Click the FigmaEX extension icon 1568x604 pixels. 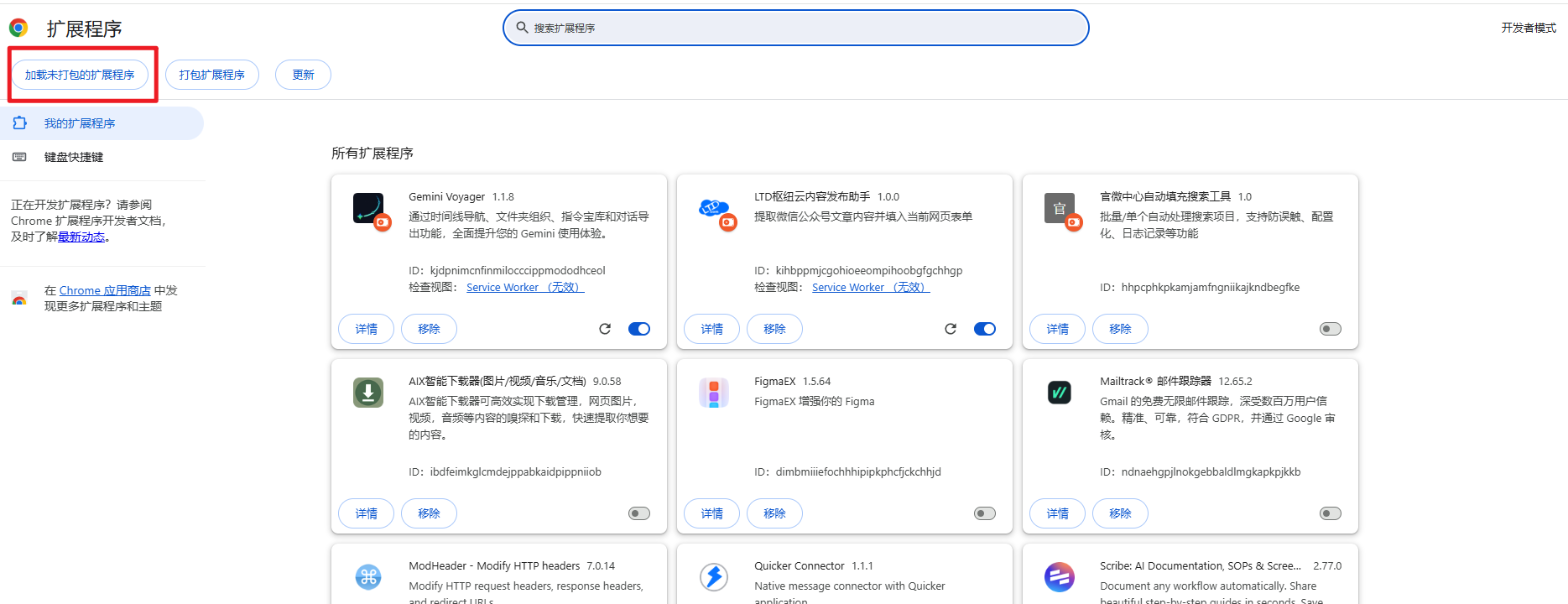coord(713,393)
